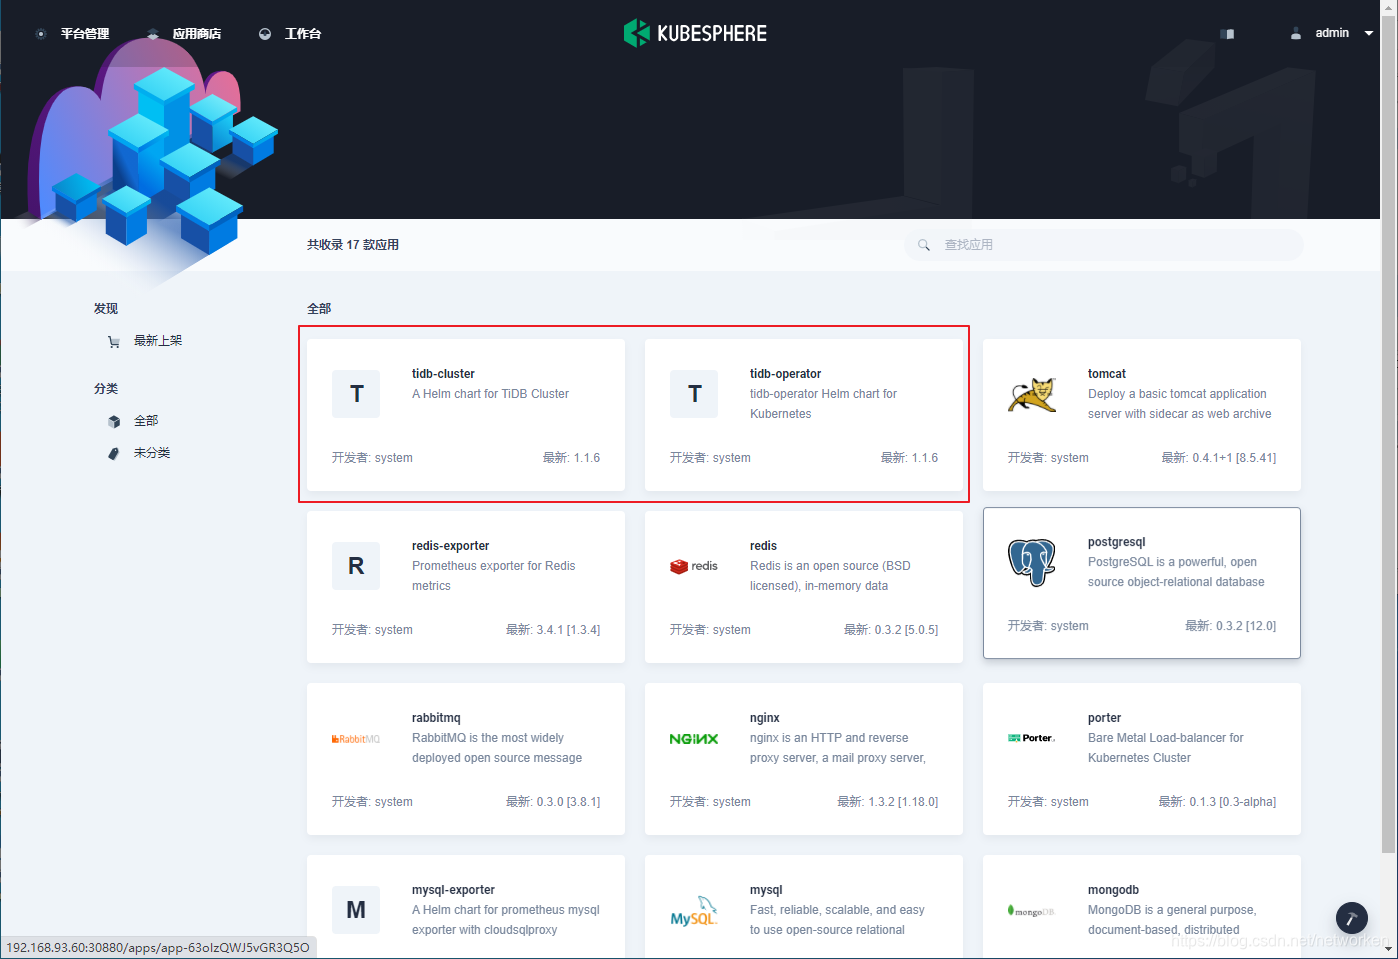This screenshot has height=959, width=1398.
Task: Open the porter app title
Action: pos(1104,718)
